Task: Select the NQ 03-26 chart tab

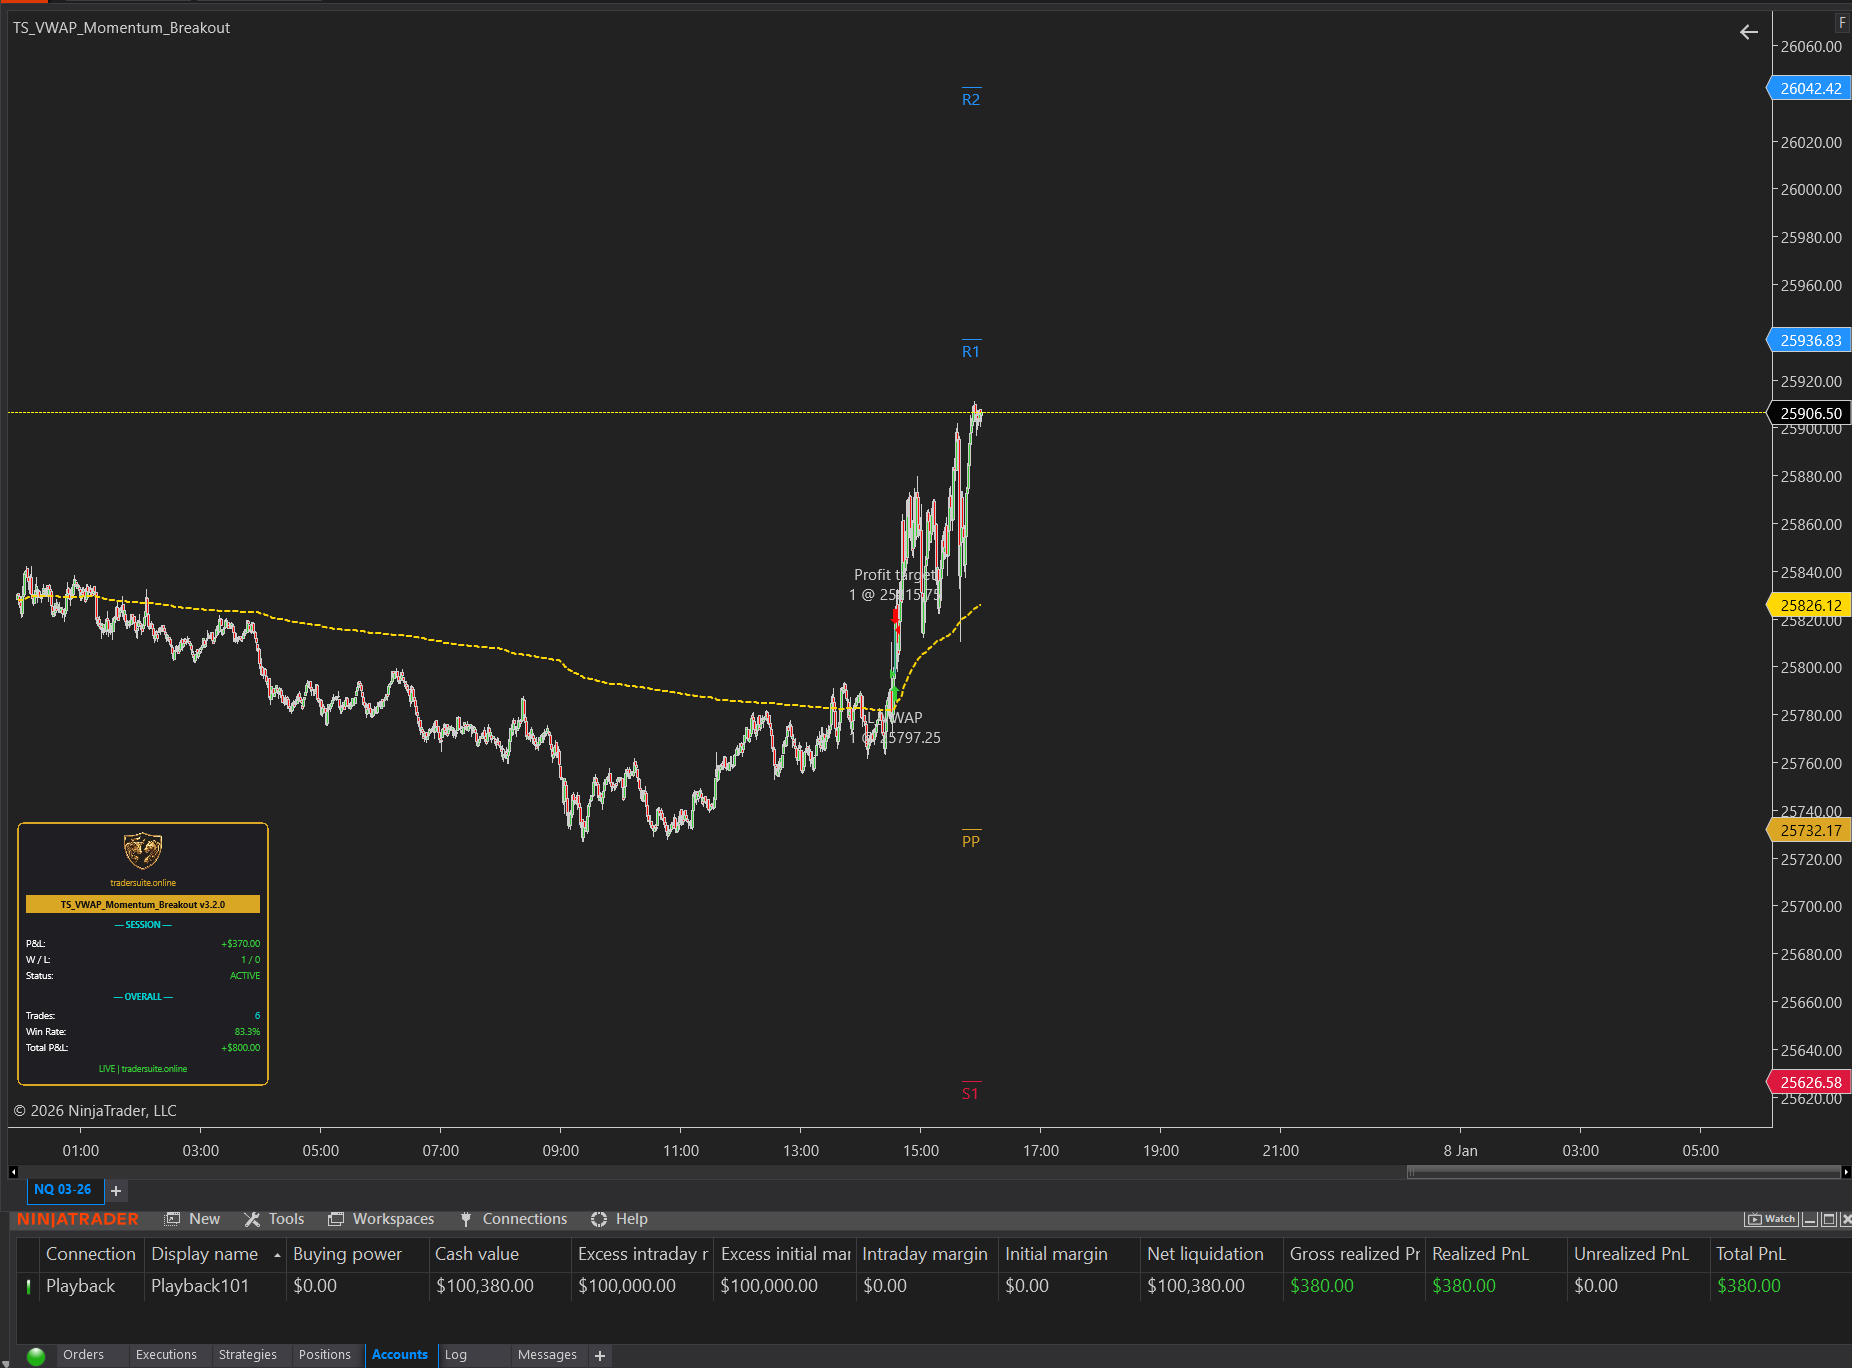Action: [x=63, y=1189]
